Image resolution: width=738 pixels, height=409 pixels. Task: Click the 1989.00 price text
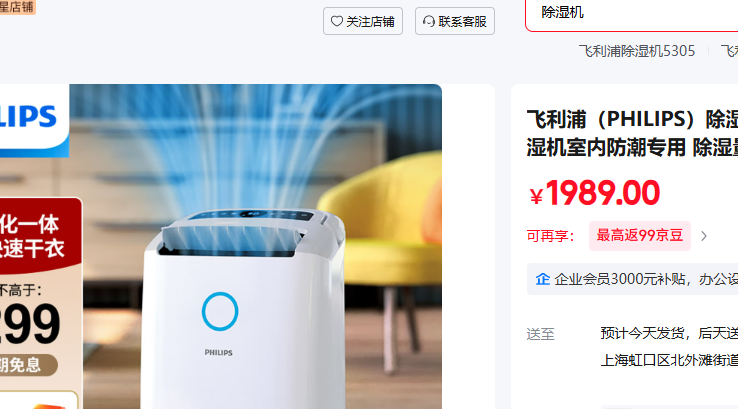click(602, 192)
